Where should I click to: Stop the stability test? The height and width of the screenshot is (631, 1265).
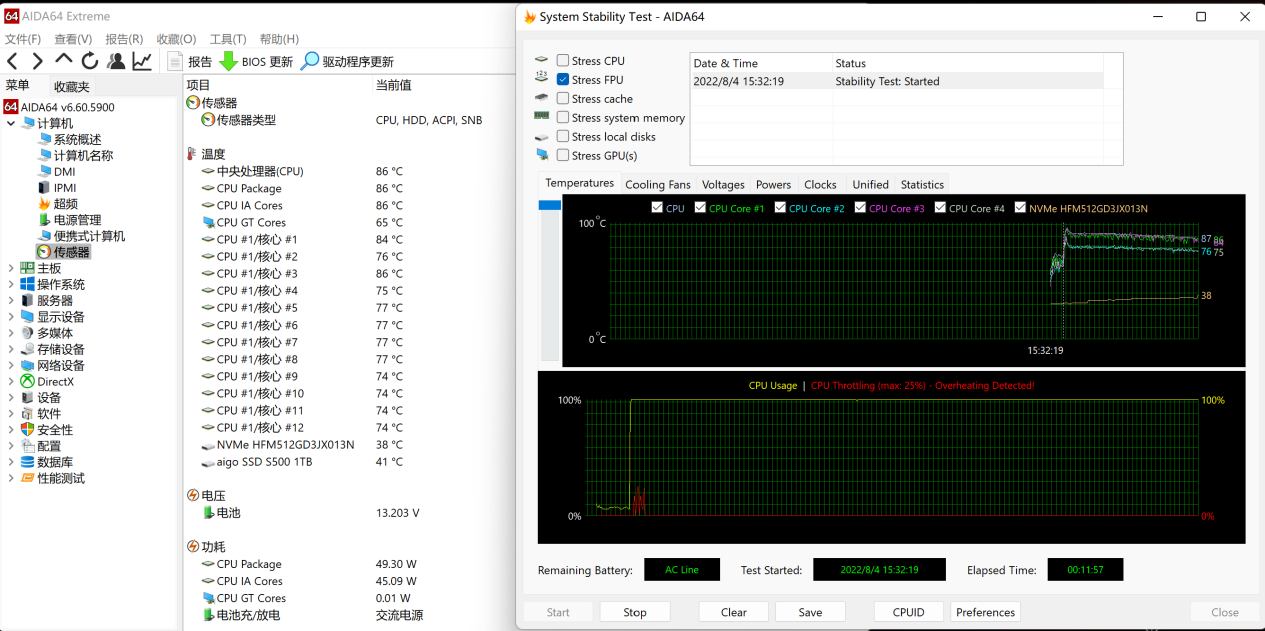635,612
